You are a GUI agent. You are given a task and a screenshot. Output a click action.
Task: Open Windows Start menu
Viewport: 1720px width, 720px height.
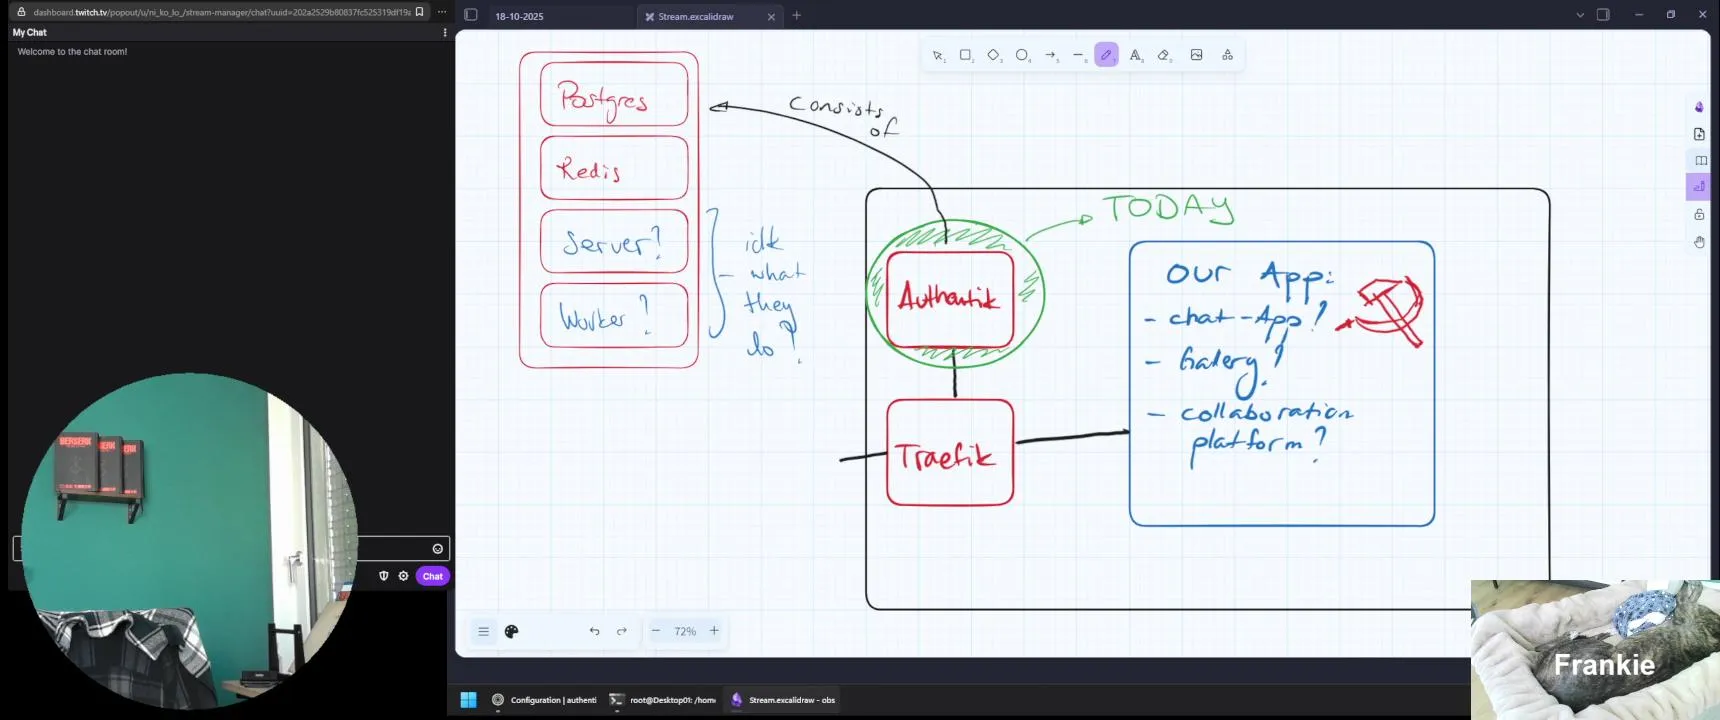click(x=468, y=700)
